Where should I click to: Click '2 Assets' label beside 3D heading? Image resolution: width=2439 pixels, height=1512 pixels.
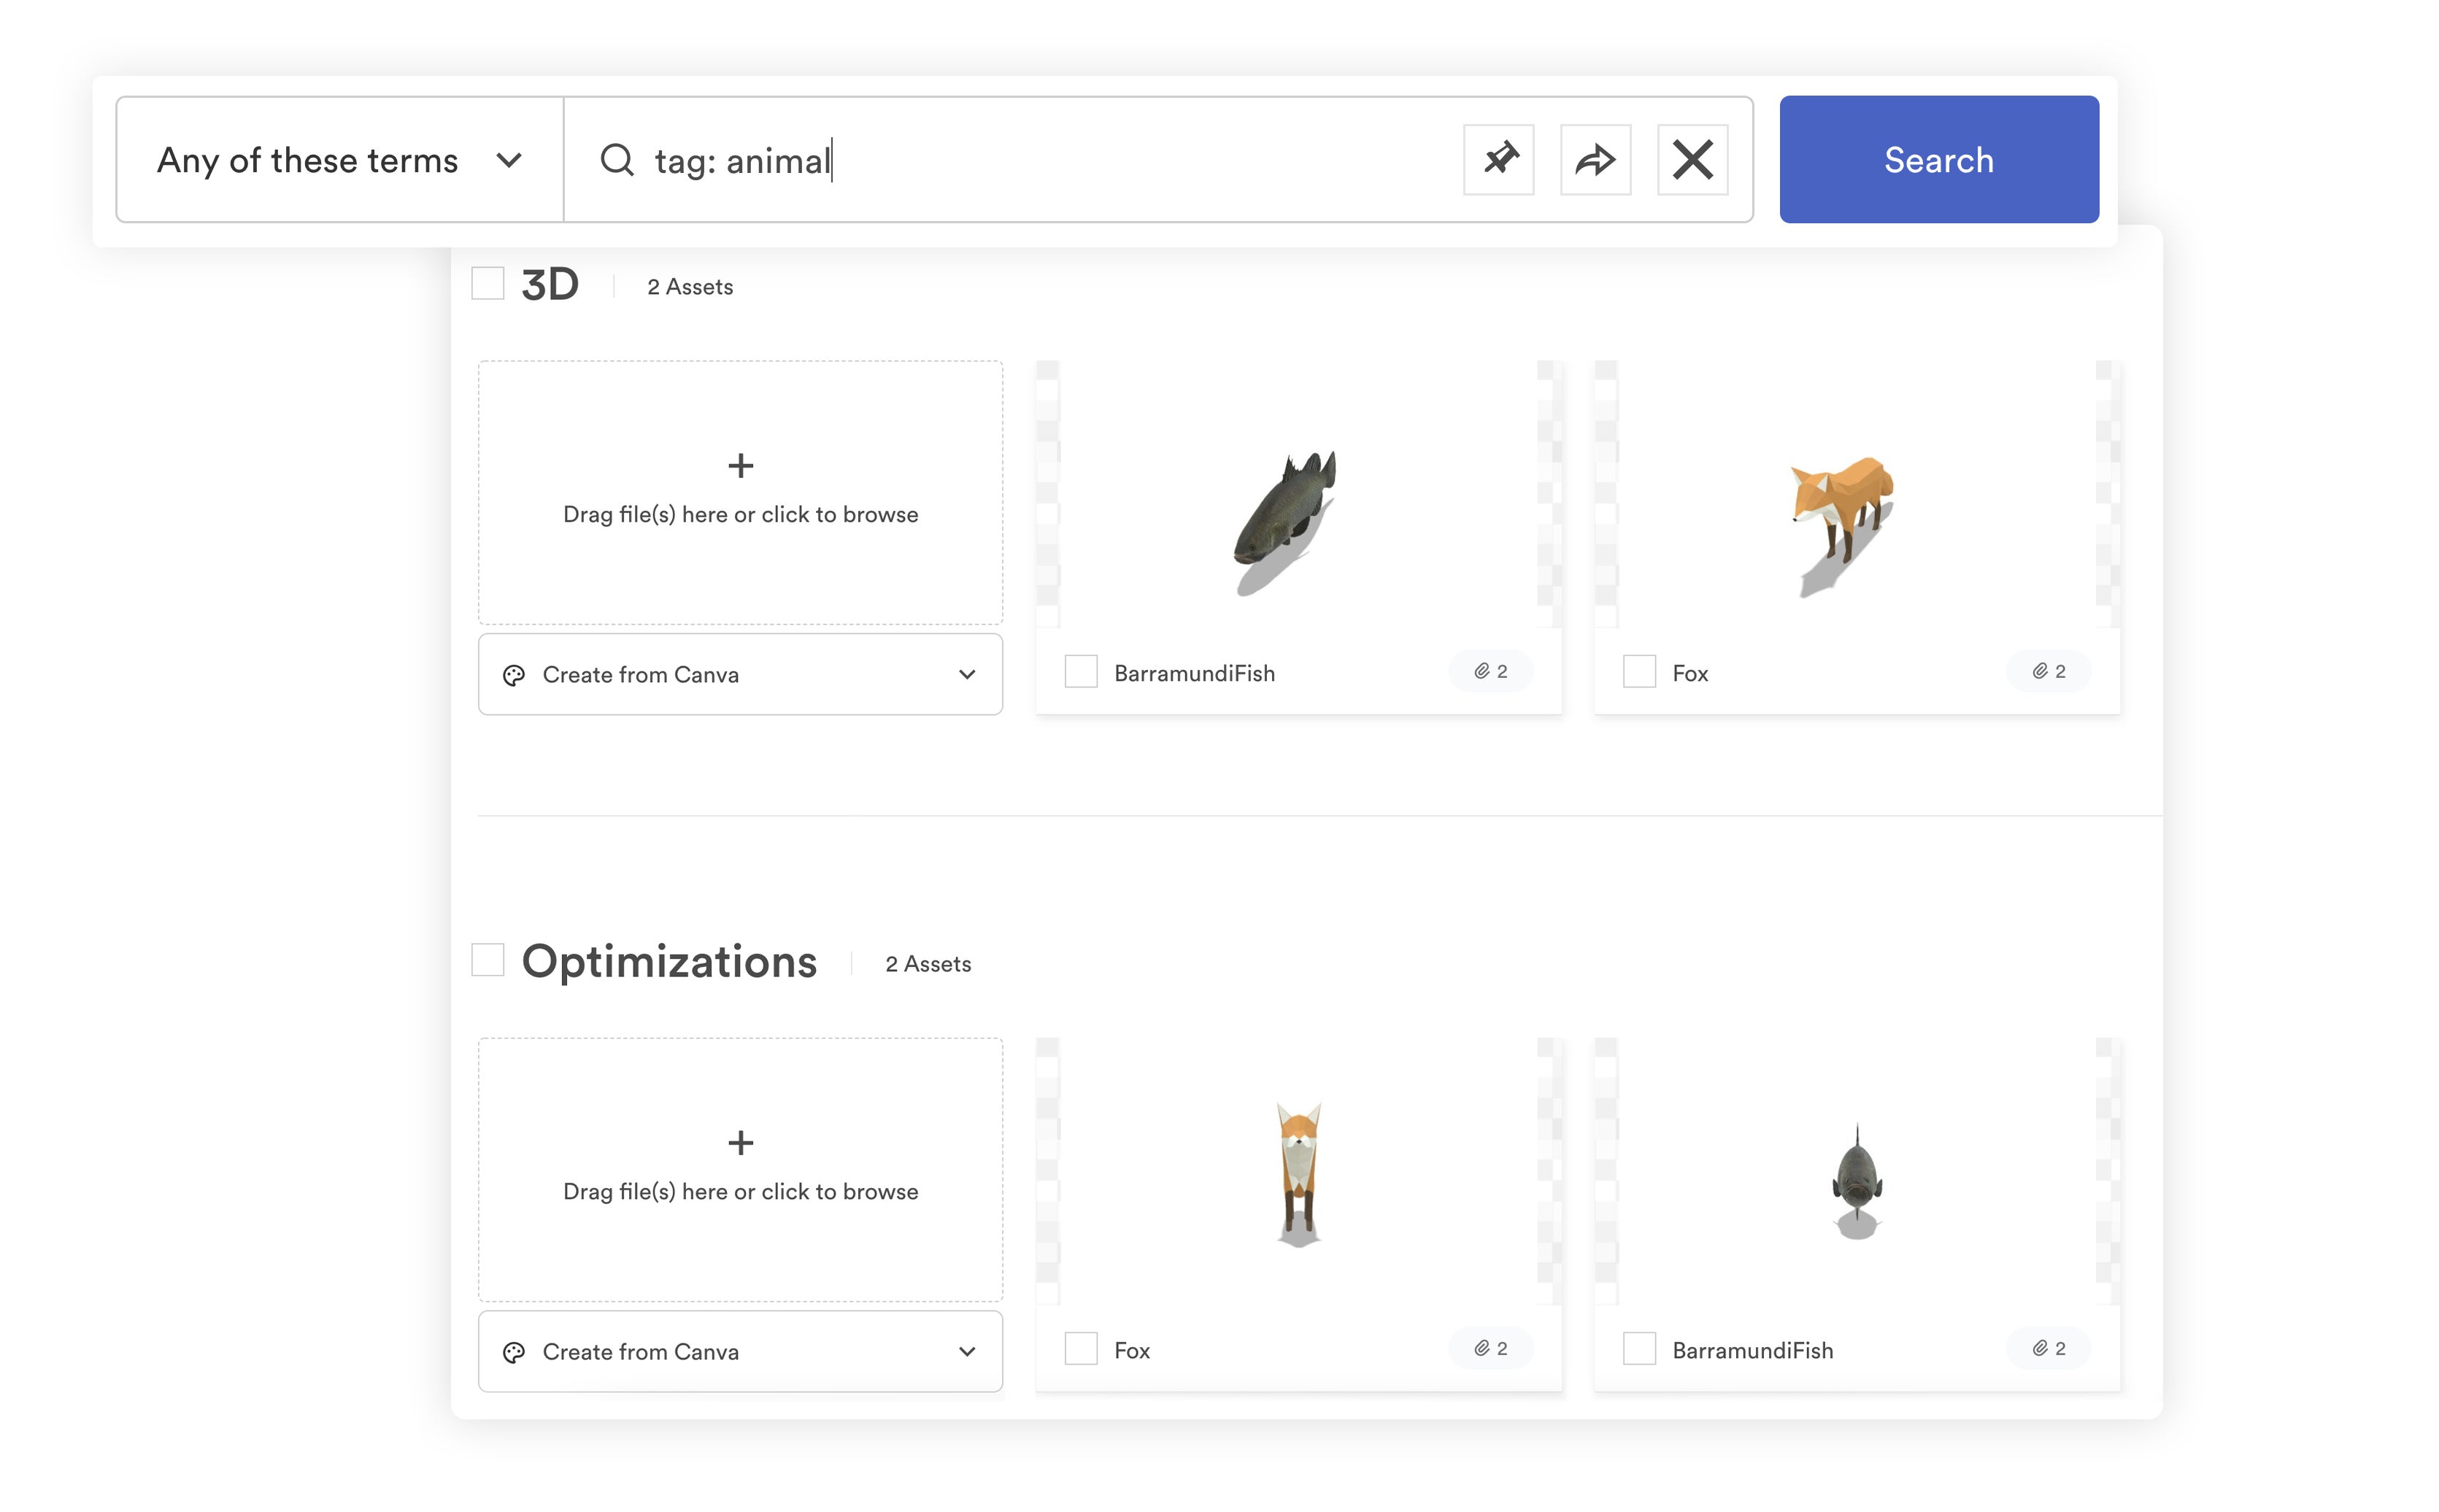(x=690, y=287)
